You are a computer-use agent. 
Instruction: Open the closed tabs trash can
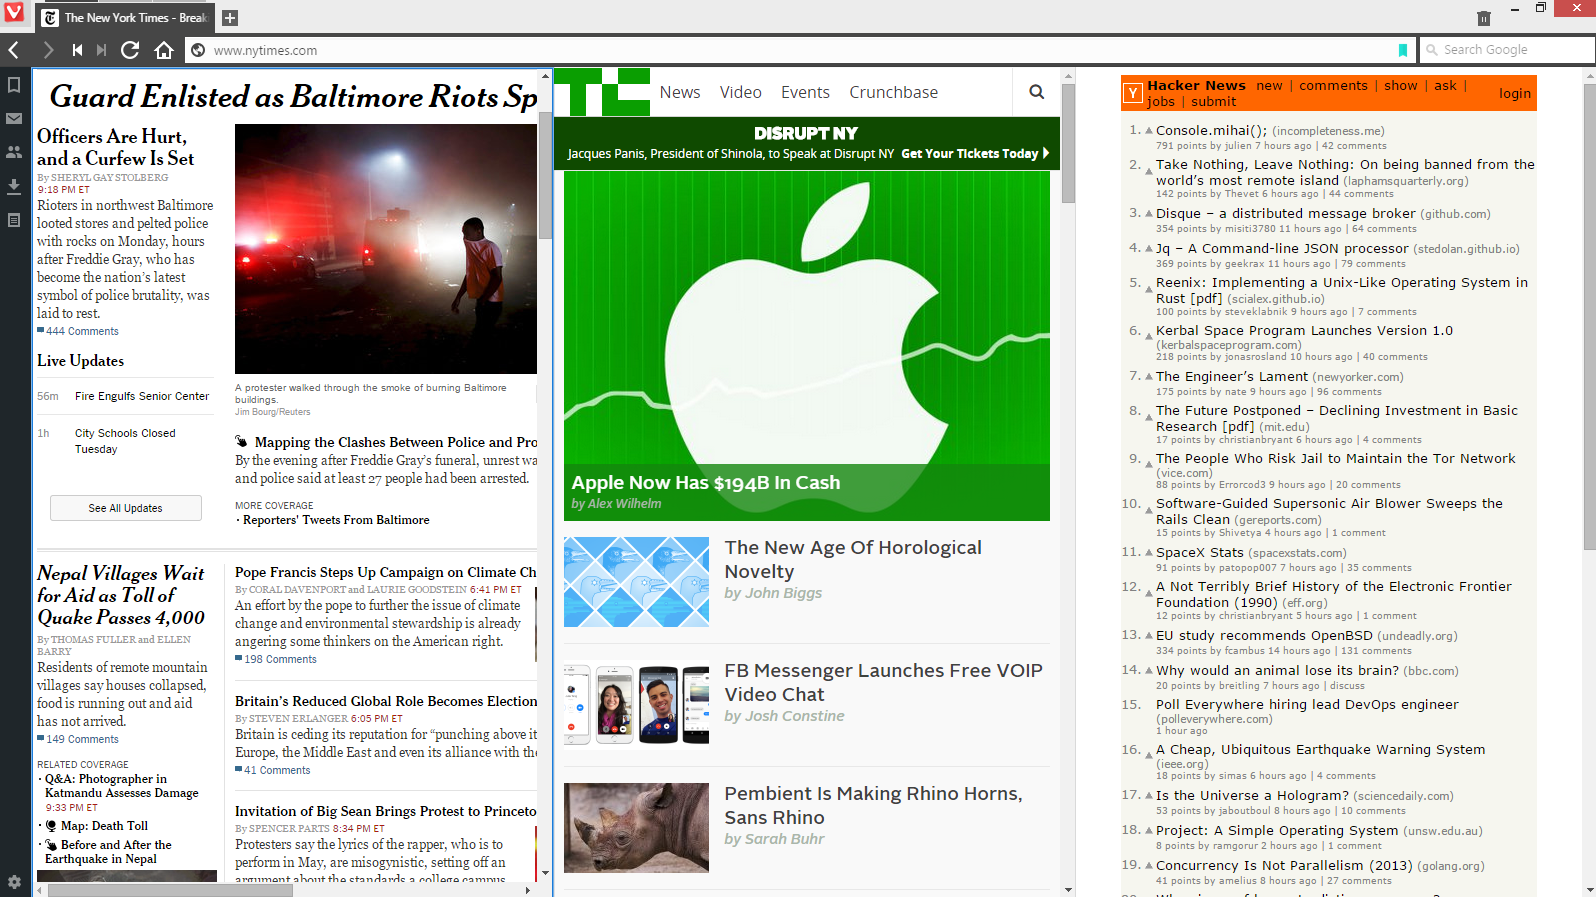(1483, 18)
